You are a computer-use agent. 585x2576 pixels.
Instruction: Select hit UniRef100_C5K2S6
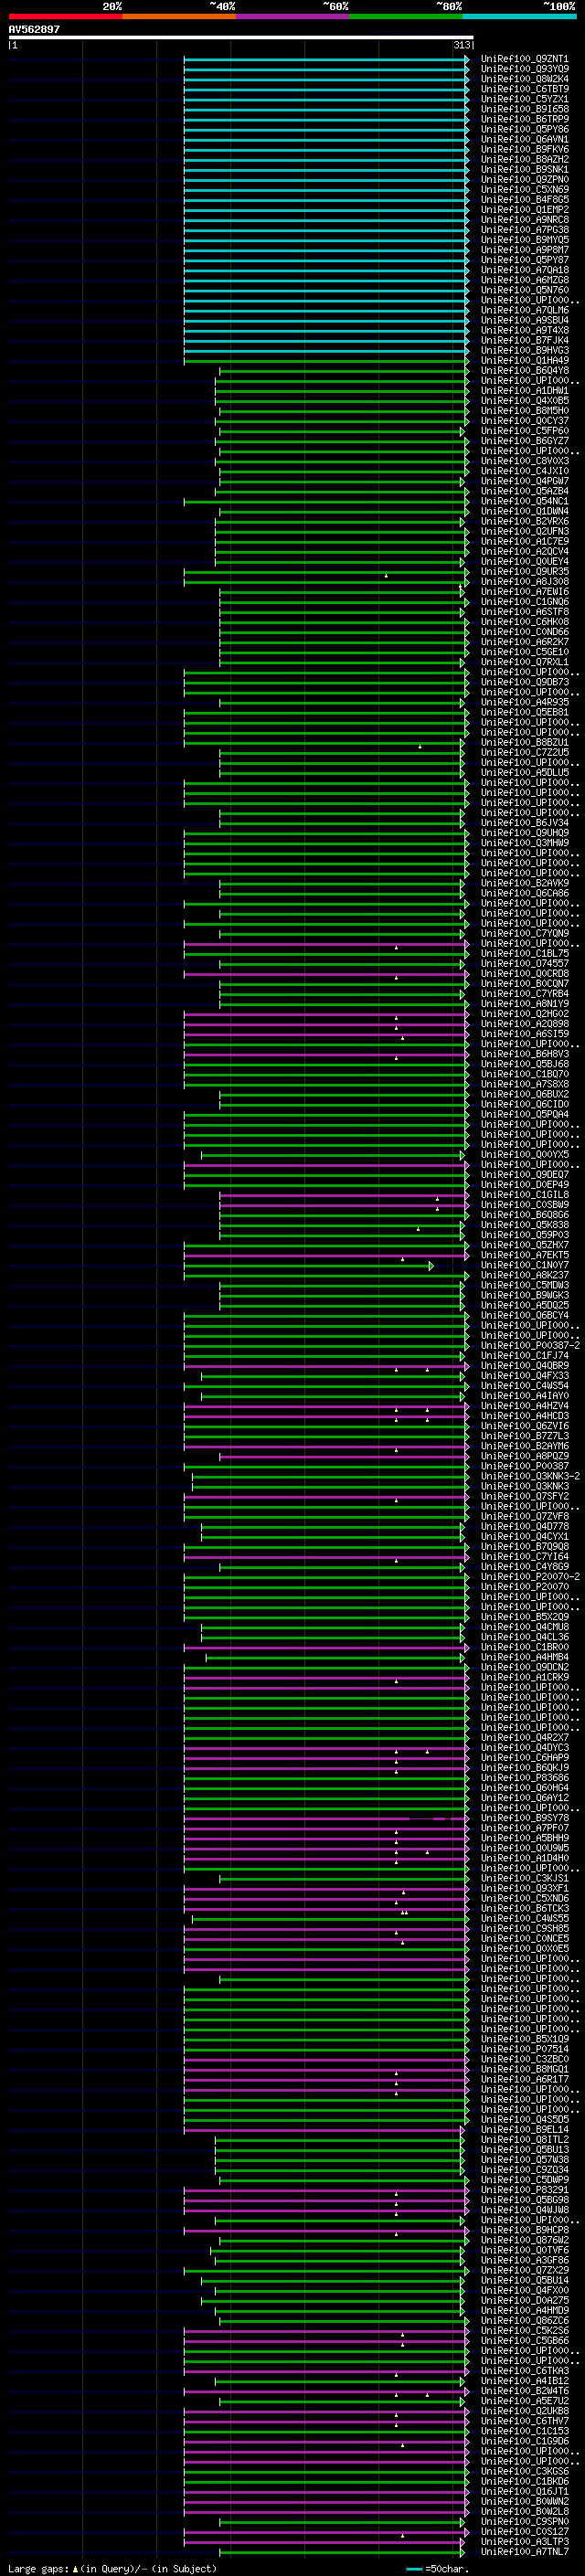click(x=524, y=2330)
